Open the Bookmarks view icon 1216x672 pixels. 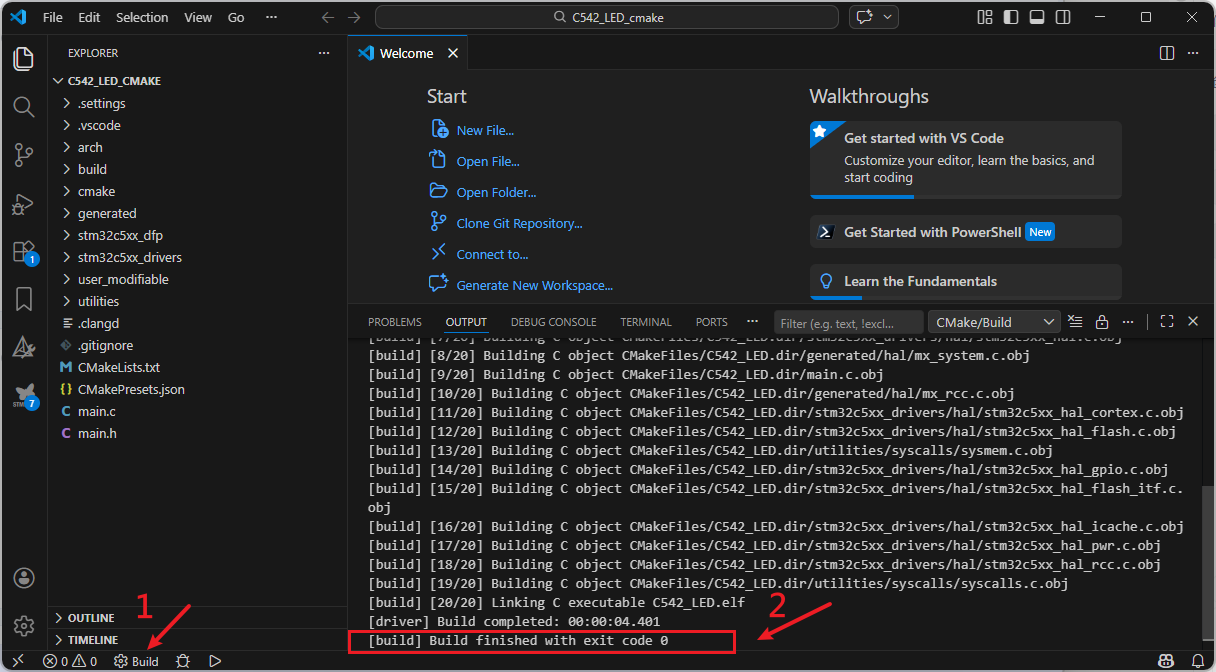(x=23, y=299)
